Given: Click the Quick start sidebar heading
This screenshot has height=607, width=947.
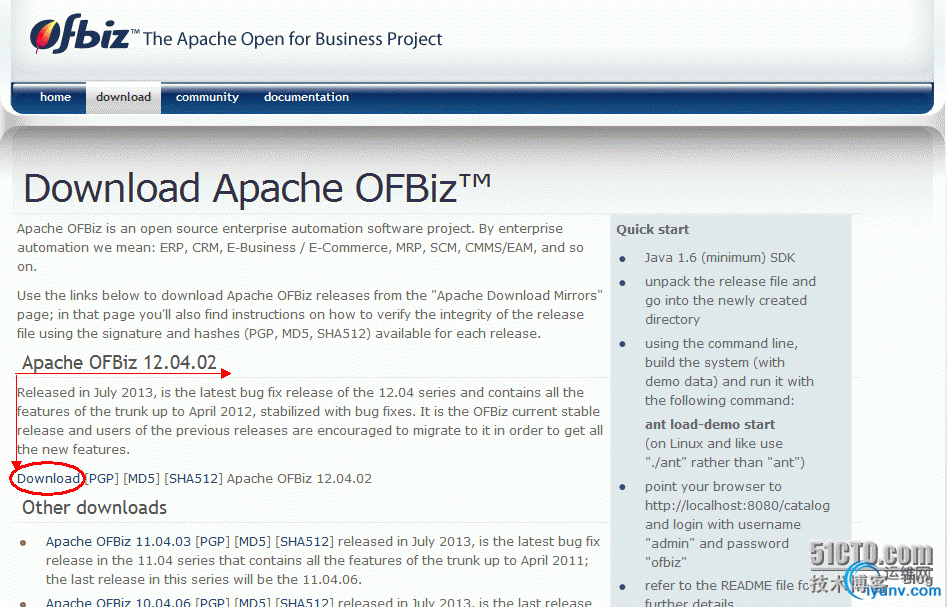Looking at the screenshot, I should click(652, 230).
